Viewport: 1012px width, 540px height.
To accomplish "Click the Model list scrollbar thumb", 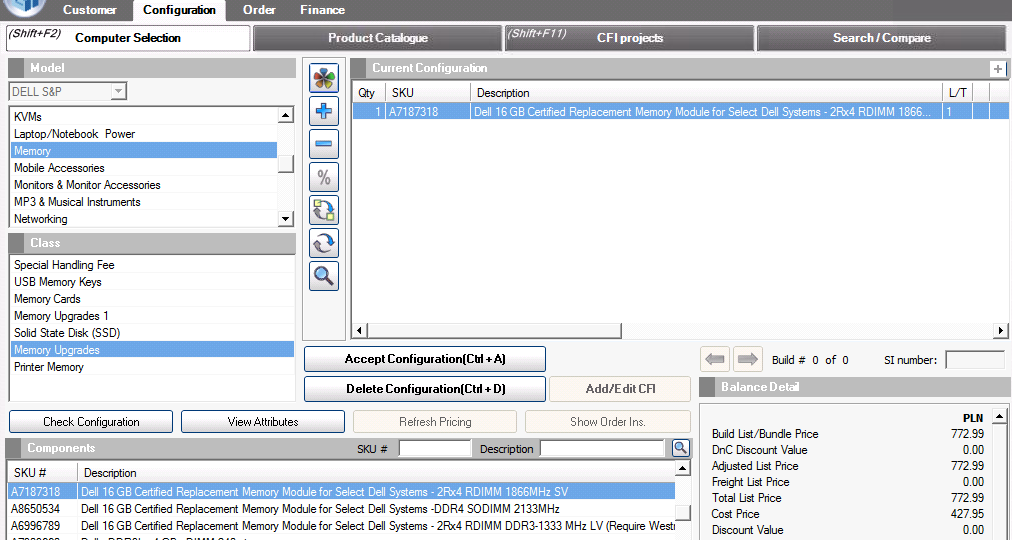I will pyautogui.click(x=285, y=164).
